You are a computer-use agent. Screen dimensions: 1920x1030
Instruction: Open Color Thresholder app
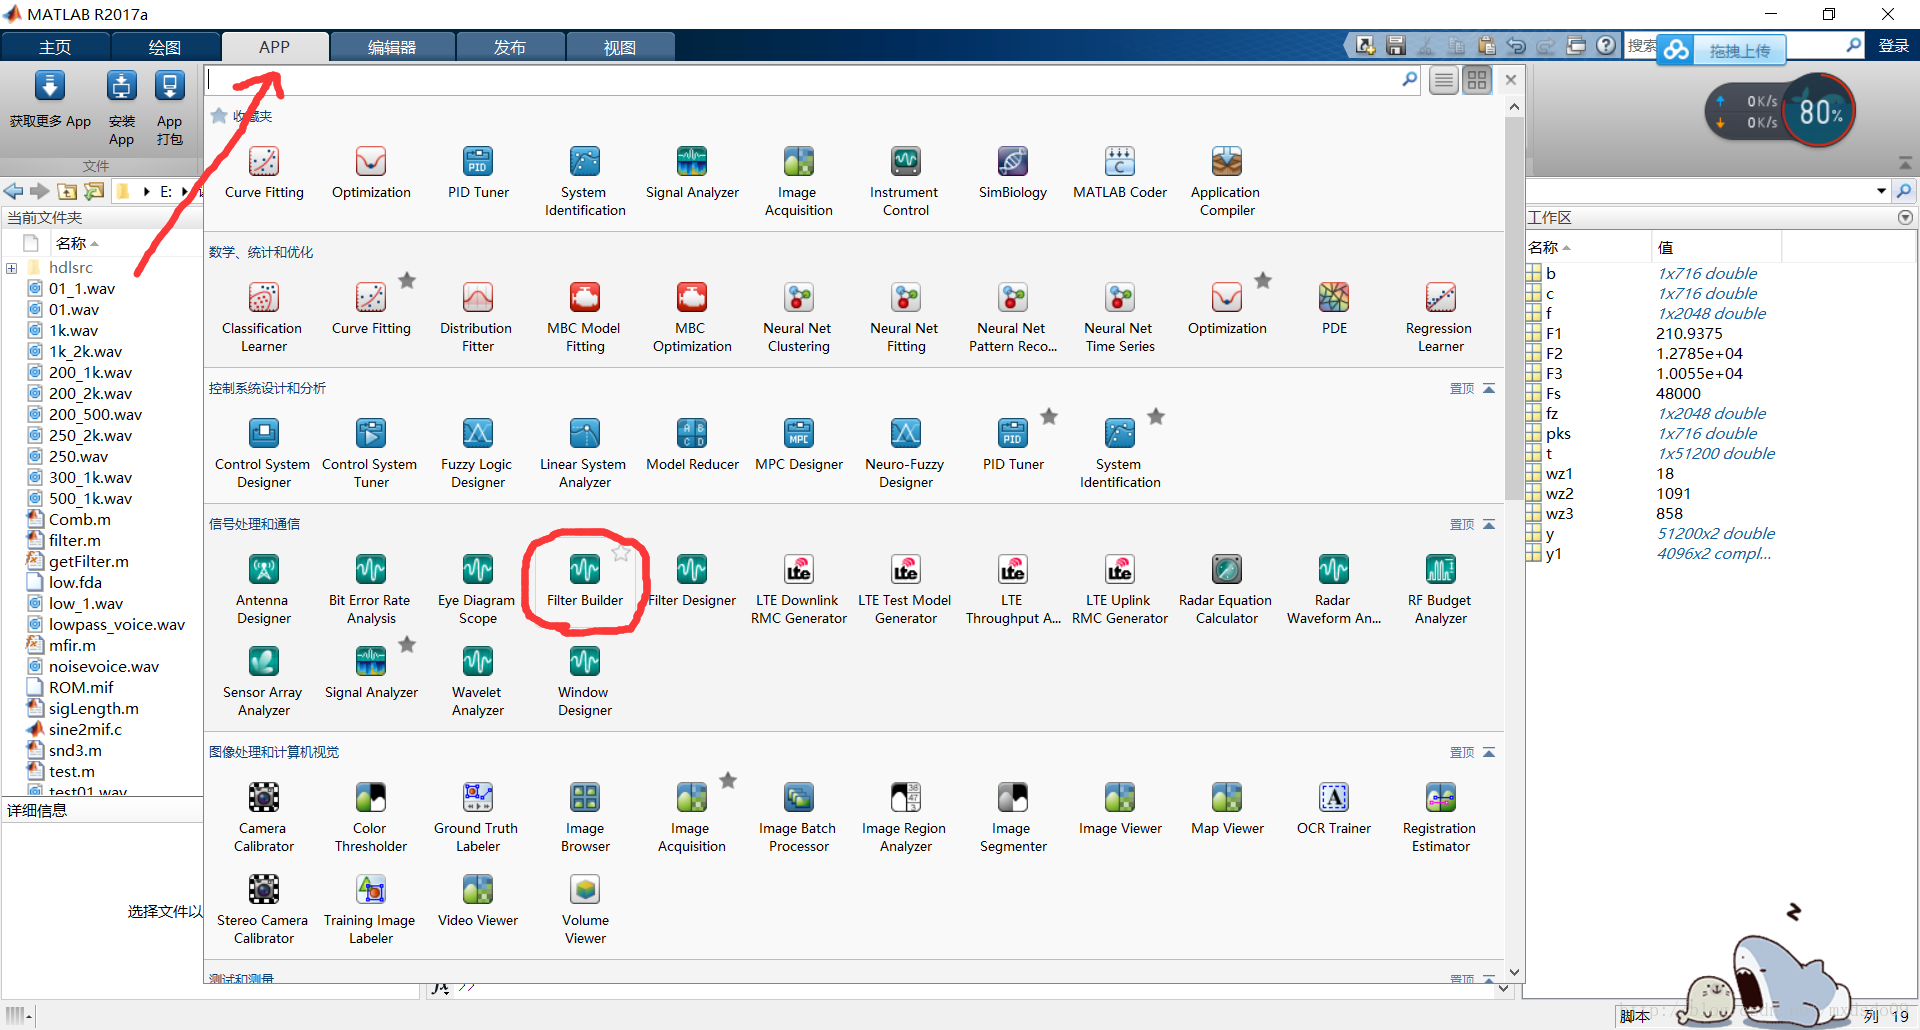pos(371,817)
